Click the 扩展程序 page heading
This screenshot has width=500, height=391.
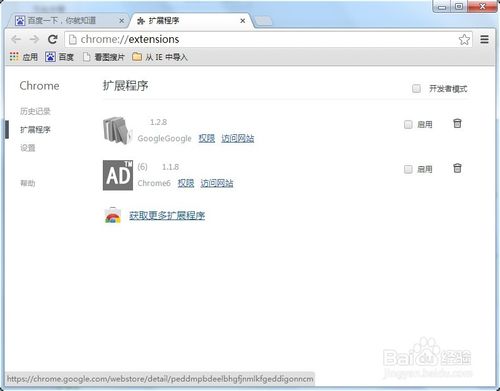[x=125, y=86]
